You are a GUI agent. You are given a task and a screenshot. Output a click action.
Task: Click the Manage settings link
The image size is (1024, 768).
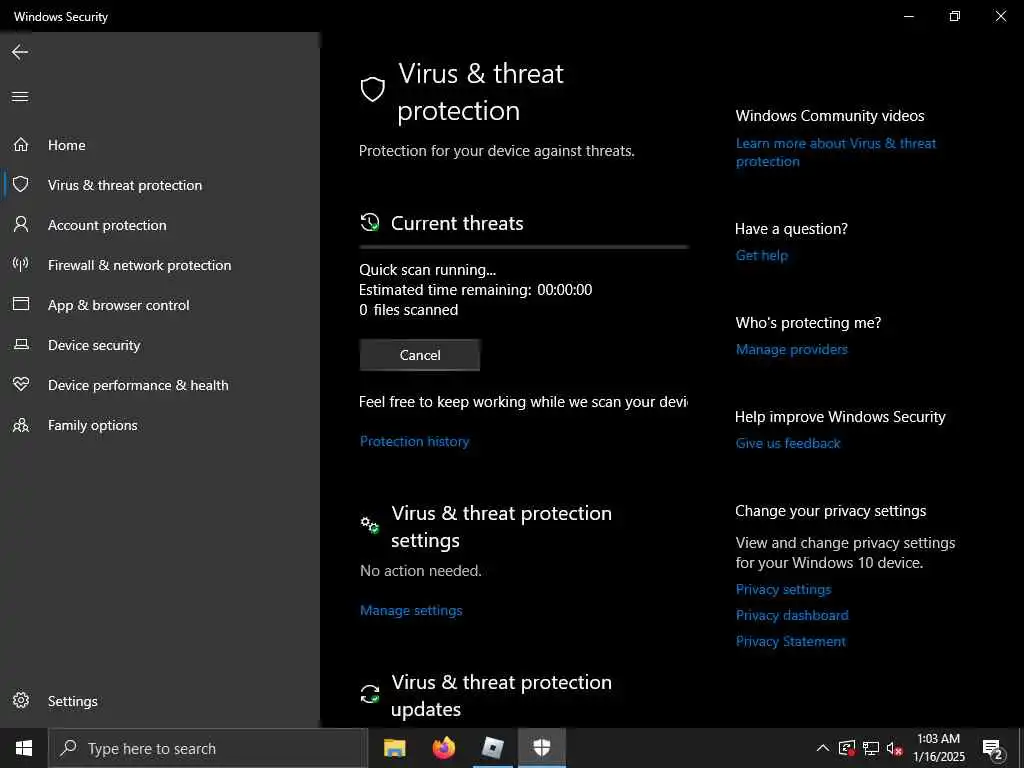(x=411, y=610)
